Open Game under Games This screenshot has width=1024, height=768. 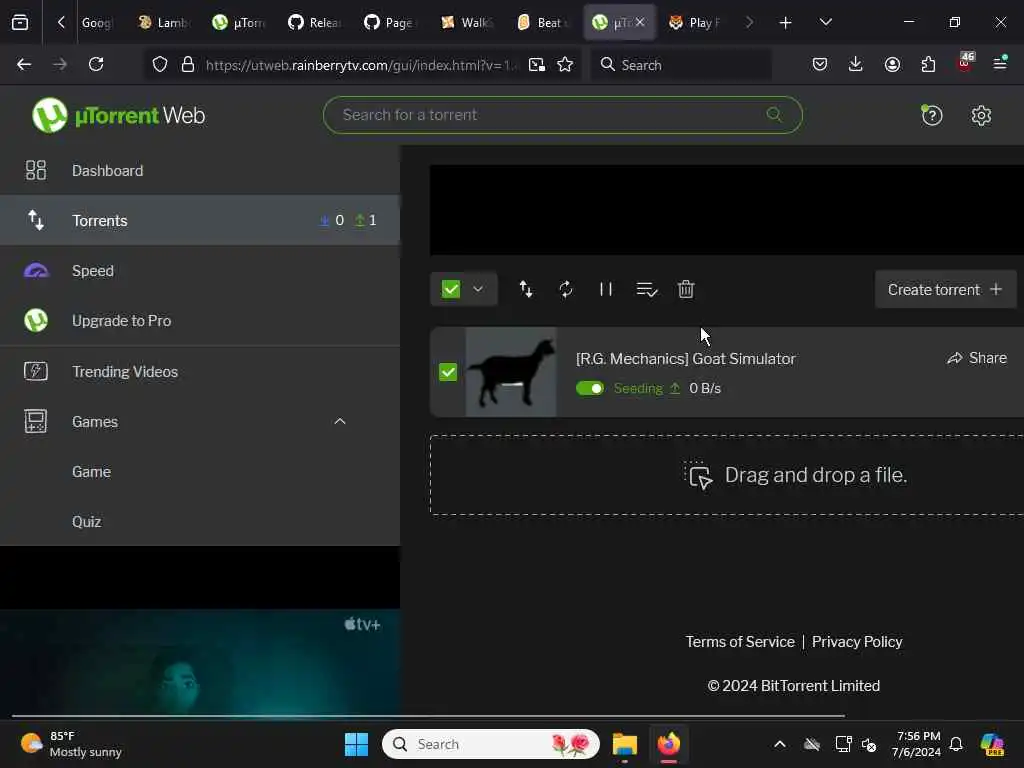(x=200, y=472)
